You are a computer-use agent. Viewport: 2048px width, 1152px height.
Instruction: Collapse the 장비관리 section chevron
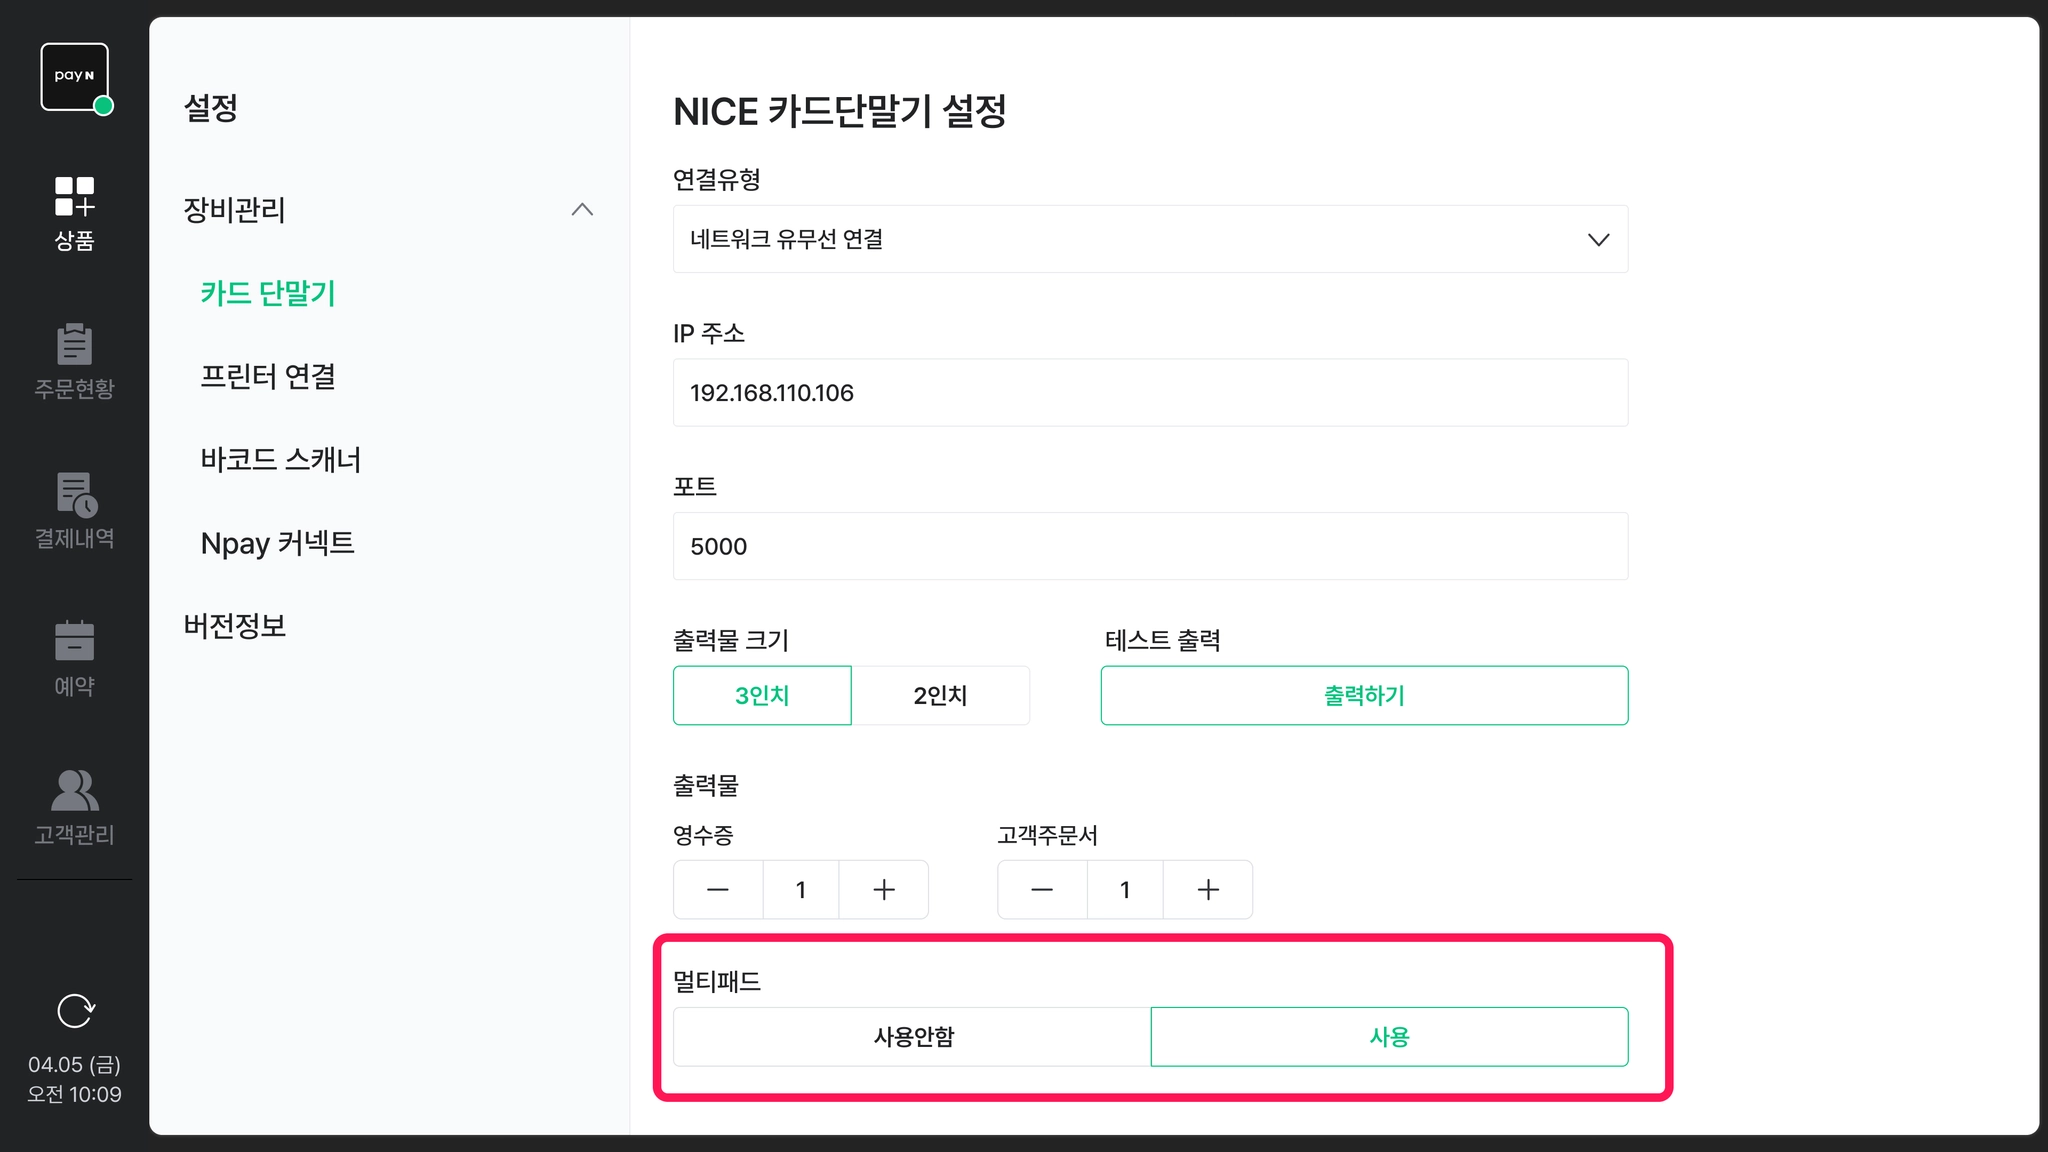point(582,209)
